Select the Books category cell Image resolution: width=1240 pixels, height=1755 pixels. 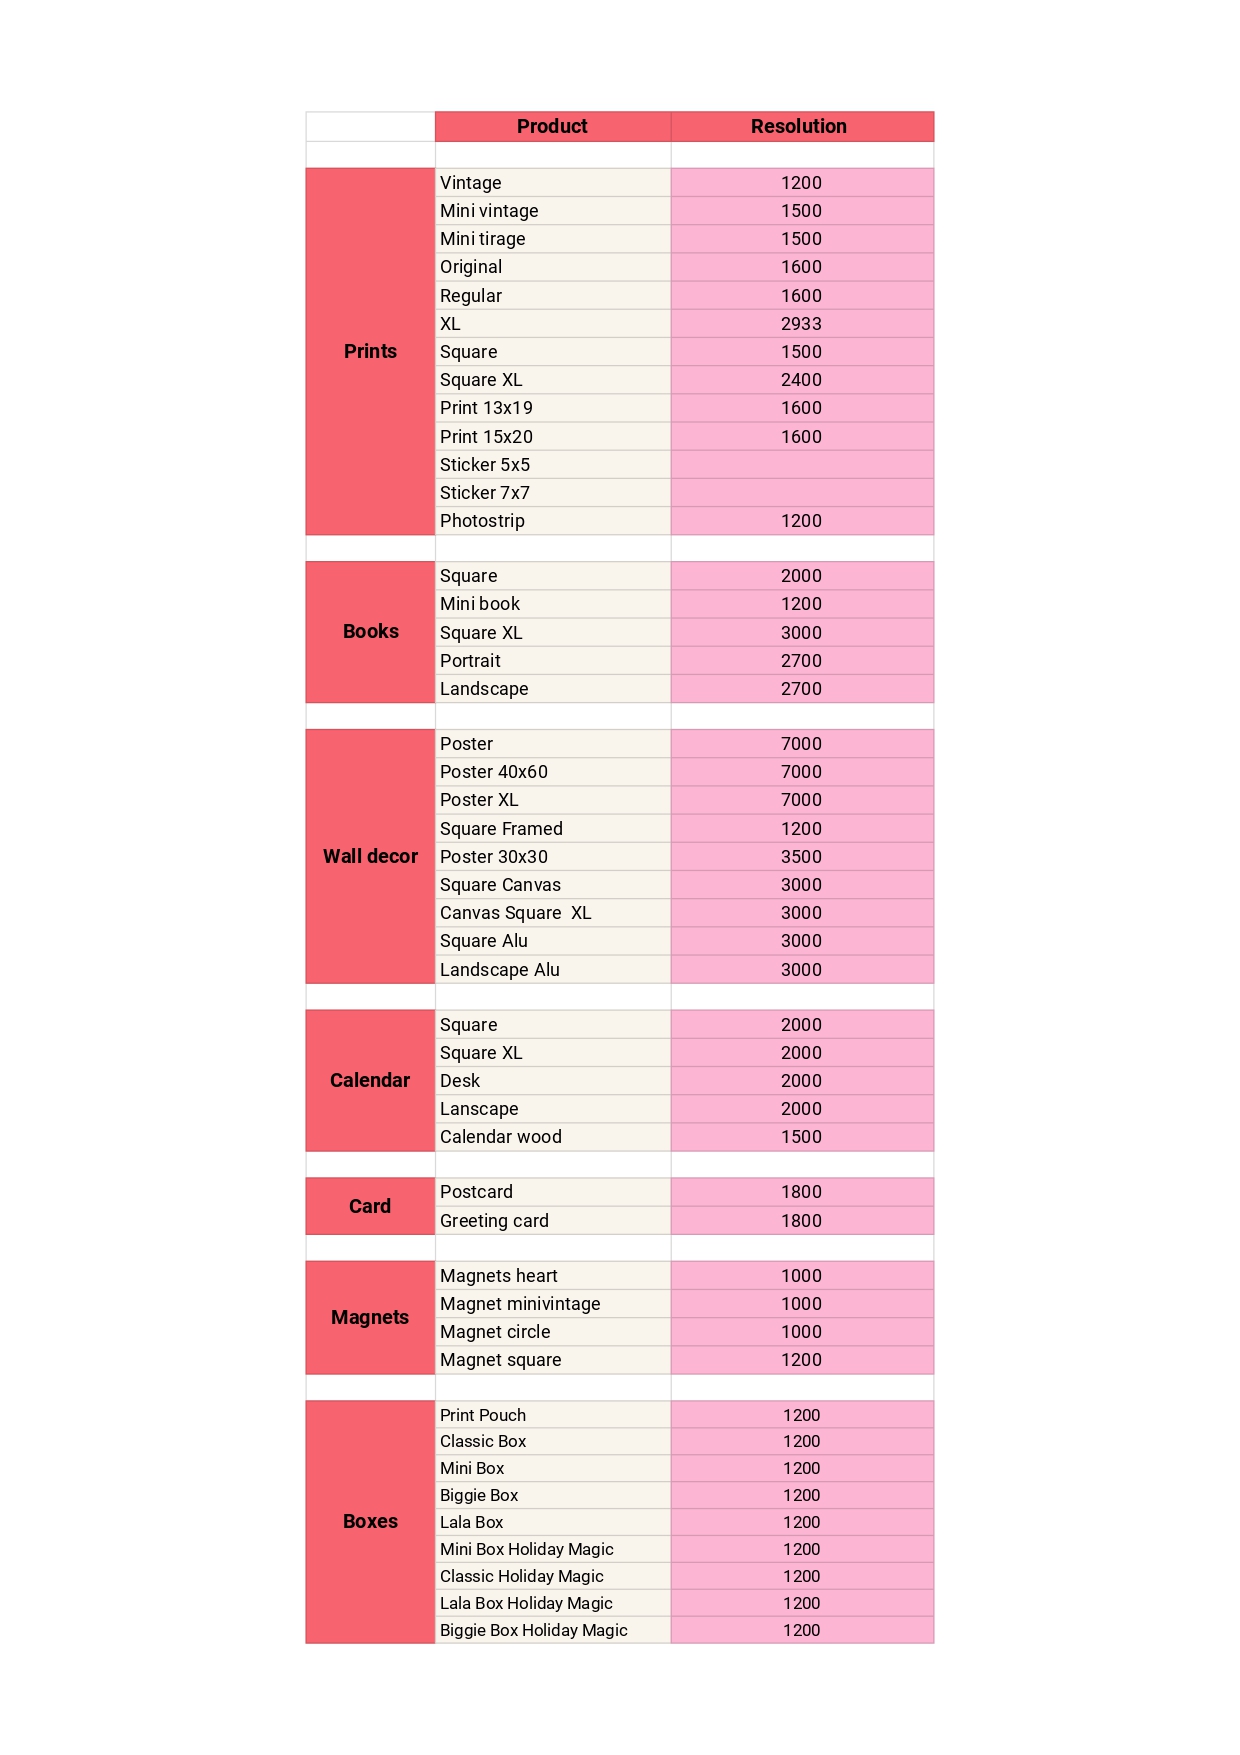point(370,631)
